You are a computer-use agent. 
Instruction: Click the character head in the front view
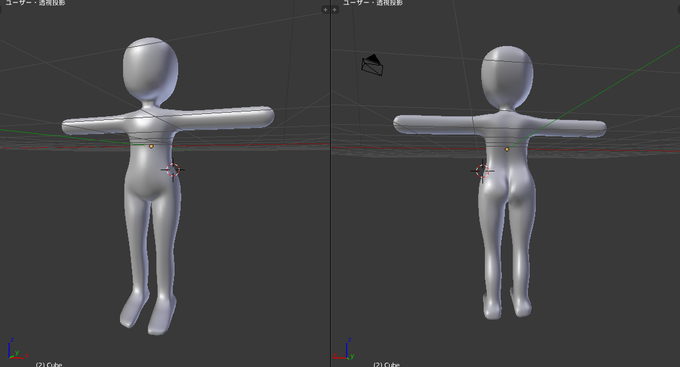(x=150, y=71)
